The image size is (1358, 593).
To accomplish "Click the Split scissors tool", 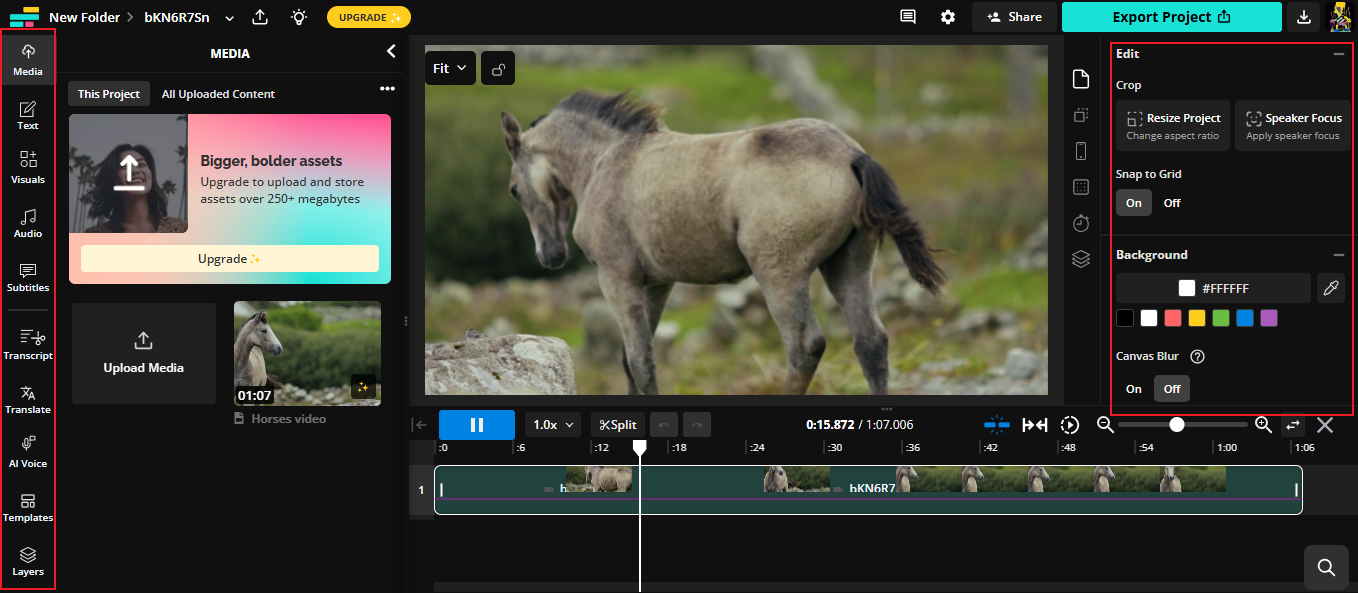I will 617,425.
